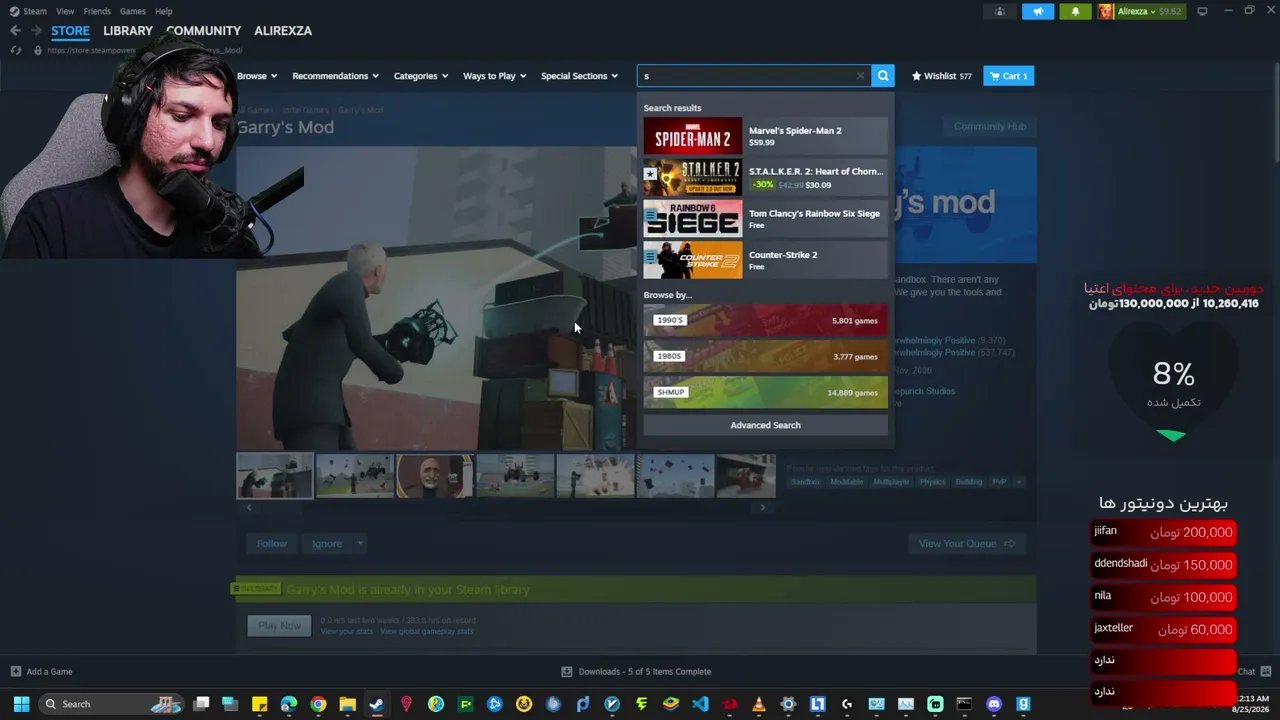Select S.T.A.L.K.E.R. 2 search result
This screenshot has width=1280, height=720.
tap(765, 177)
